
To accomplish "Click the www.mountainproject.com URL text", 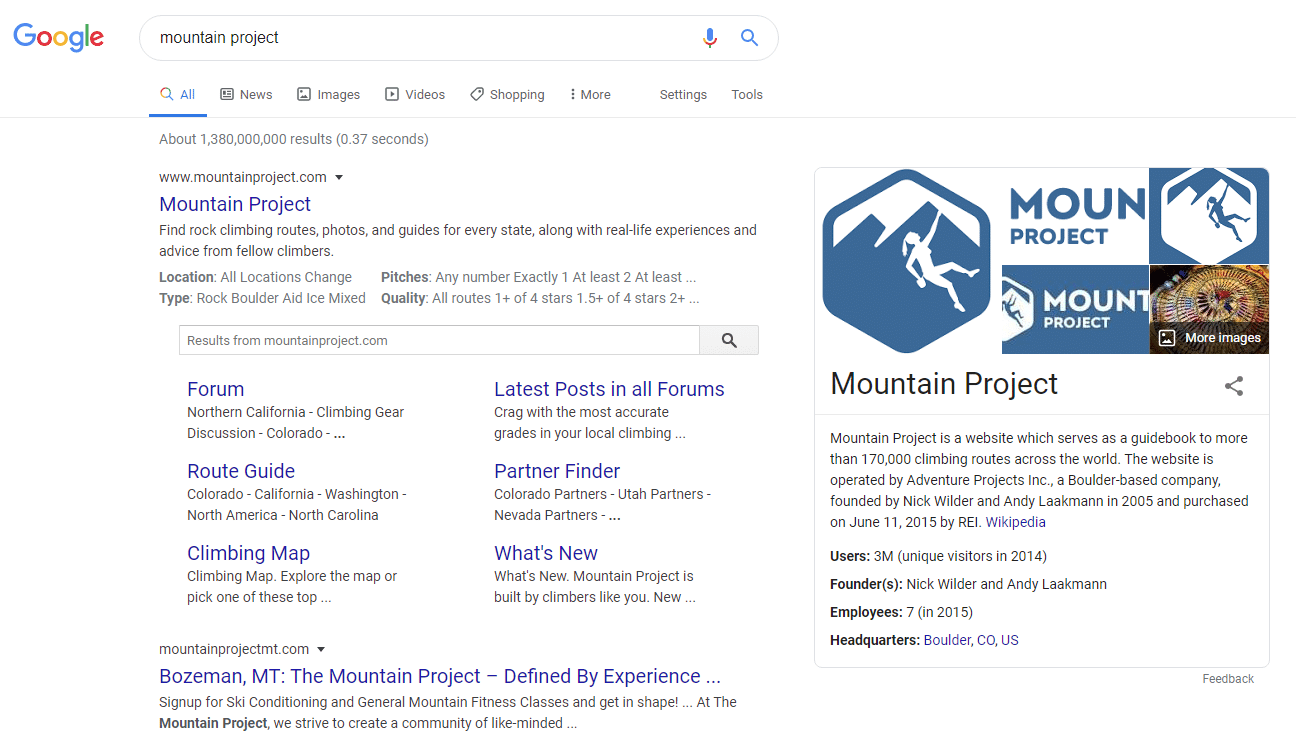I will 243,177.
